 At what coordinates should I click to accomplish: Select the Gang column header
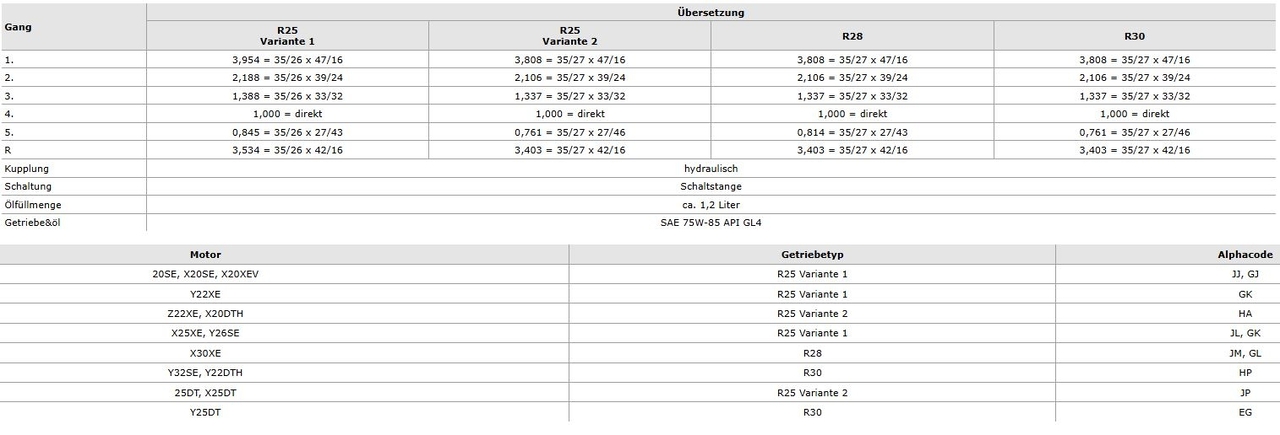tap(18, 27)
